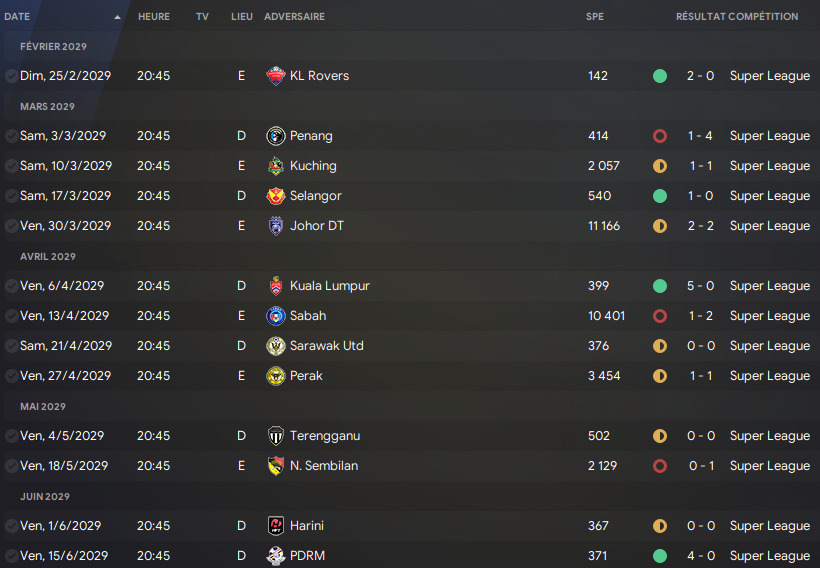
Task: Click the green win indicator for Kuala Lumpur
Action: point(660,286)
